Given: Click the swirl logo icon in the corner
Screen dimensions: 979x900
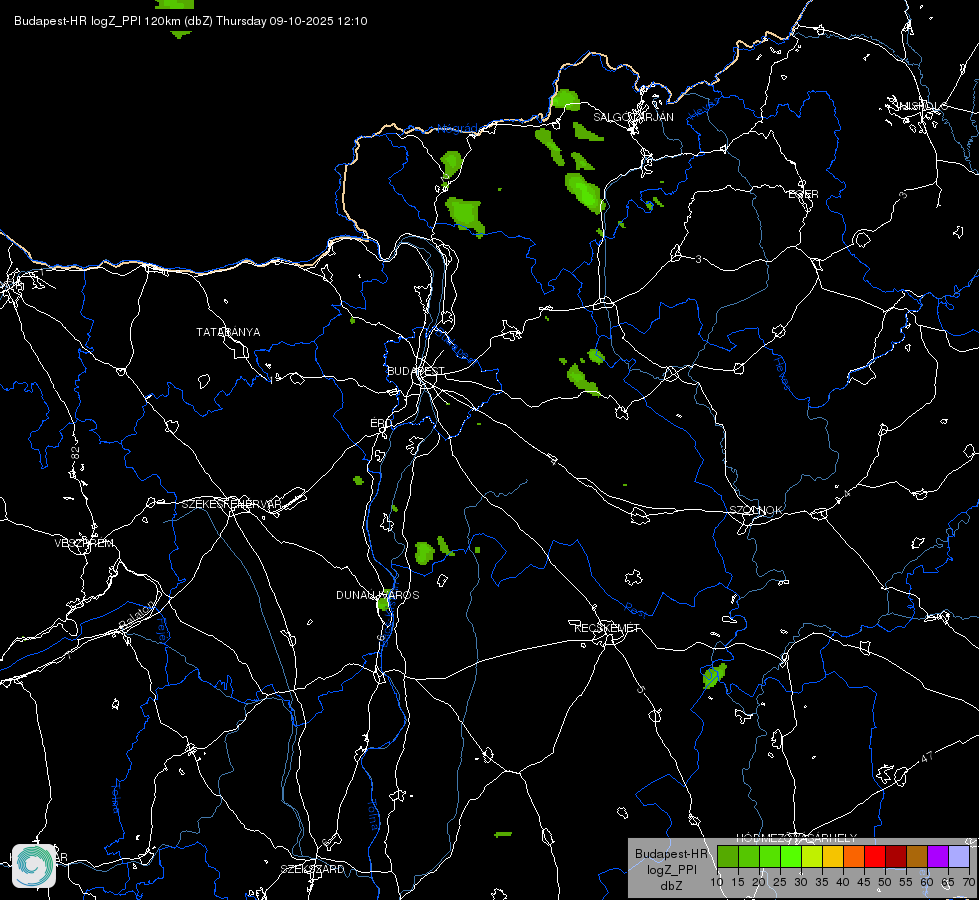Looking at the screenshot, I should 34,865.
